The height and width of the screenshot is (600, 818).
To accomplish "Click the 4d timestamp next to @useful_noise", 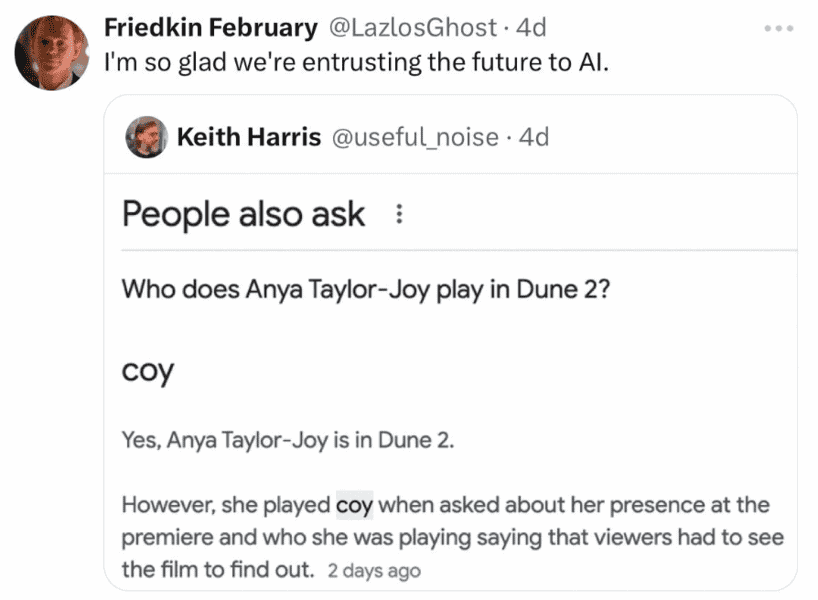I will click(x=534, y=137).
